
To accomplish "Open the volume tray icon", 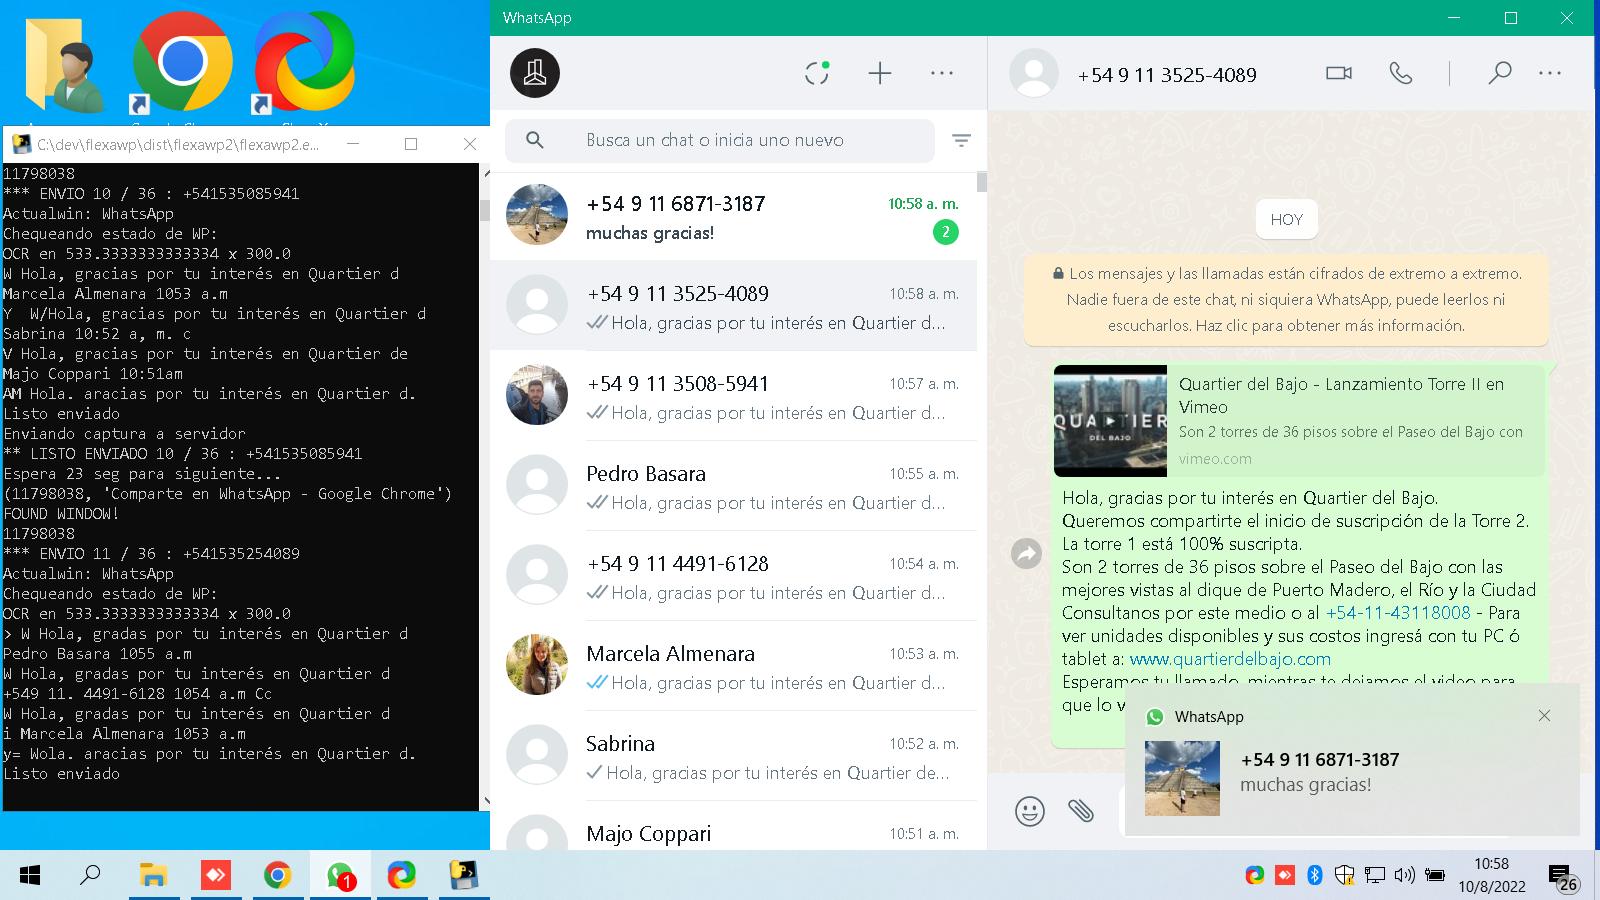I will [x=1404, y=875].
